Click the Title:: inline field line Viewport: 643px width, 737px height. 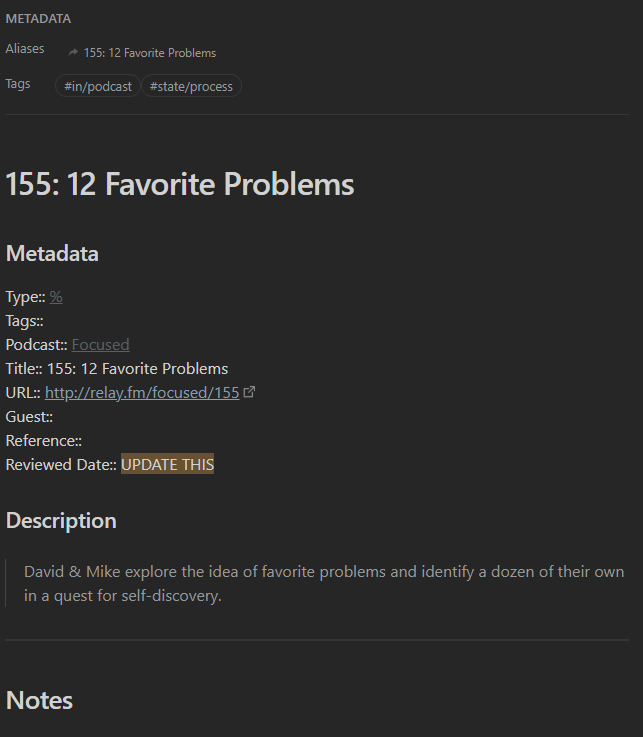117,369
